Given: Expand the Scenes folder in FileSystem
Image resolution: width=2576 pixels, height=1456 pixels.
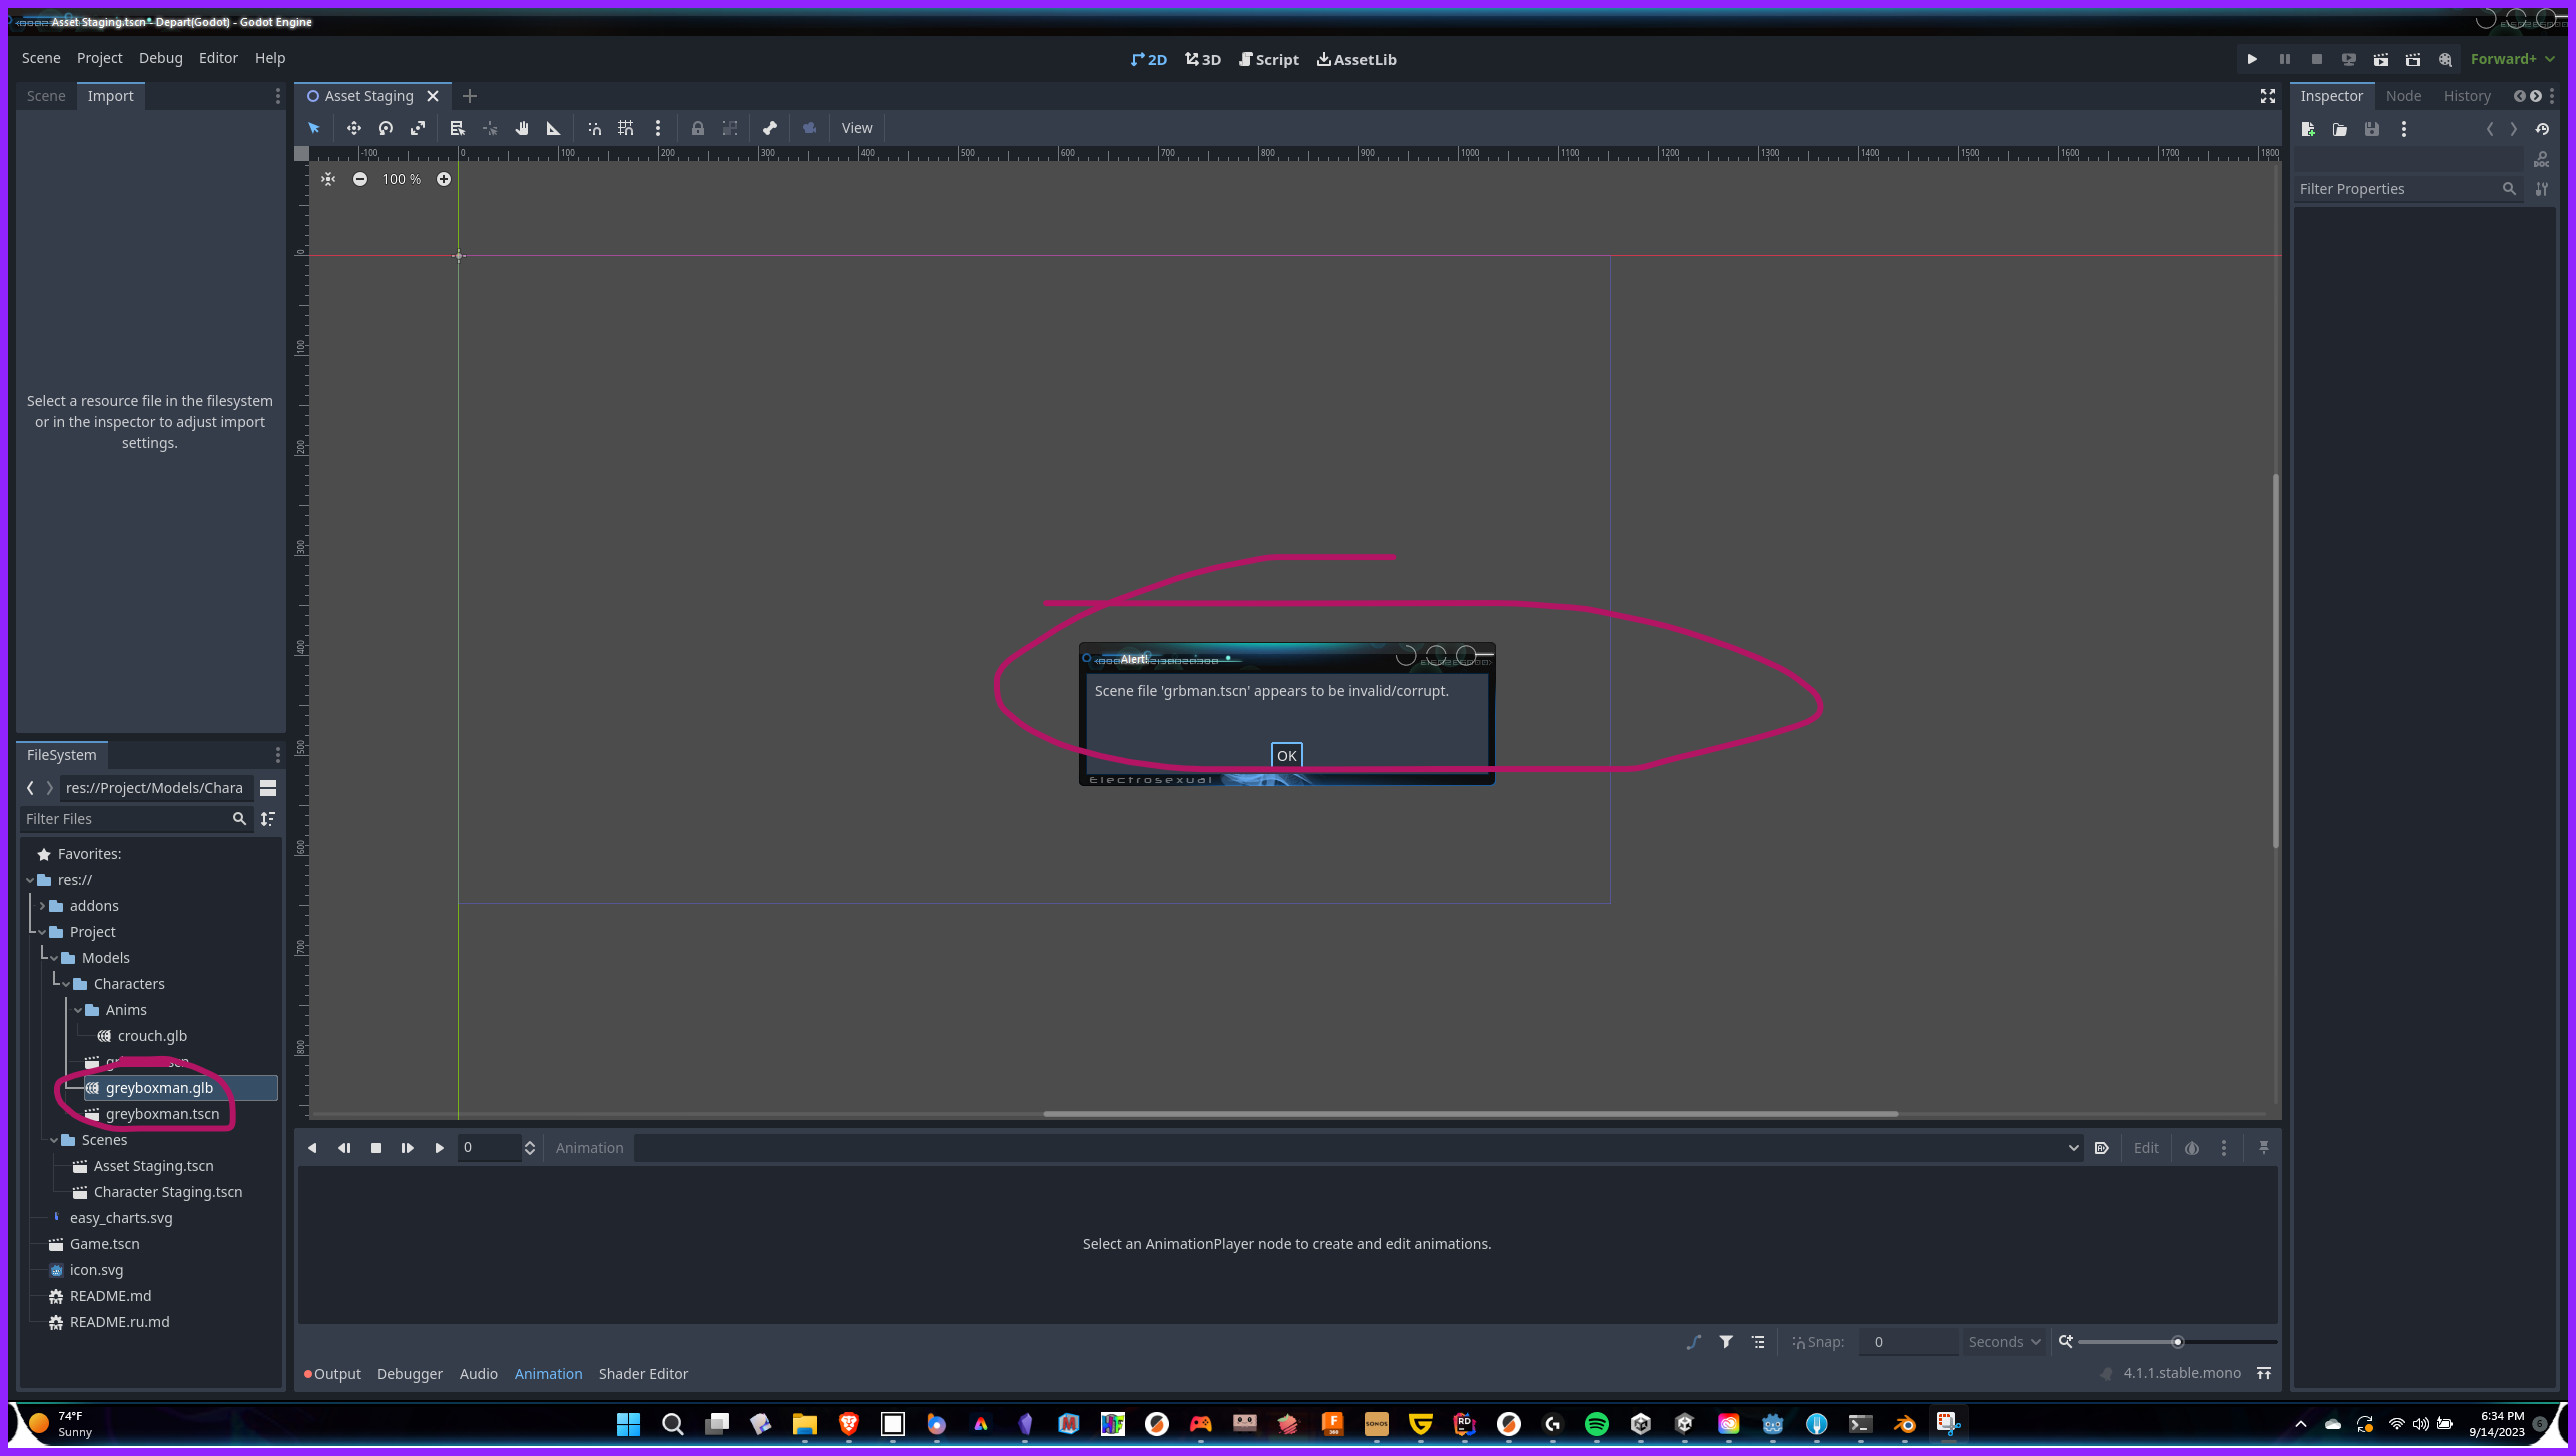Looking at the screenshot, I should click(54, 1140).
